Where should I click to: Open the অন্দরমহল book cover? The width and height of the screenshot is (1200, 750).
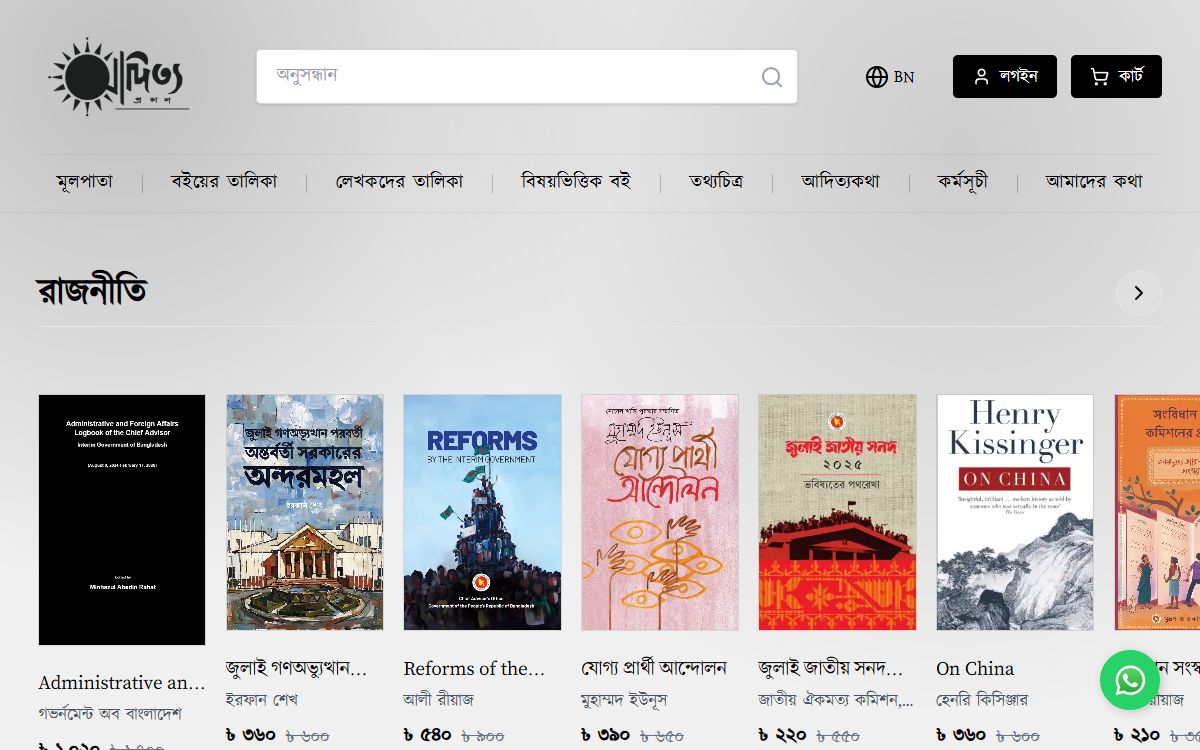tap(305, 512)
